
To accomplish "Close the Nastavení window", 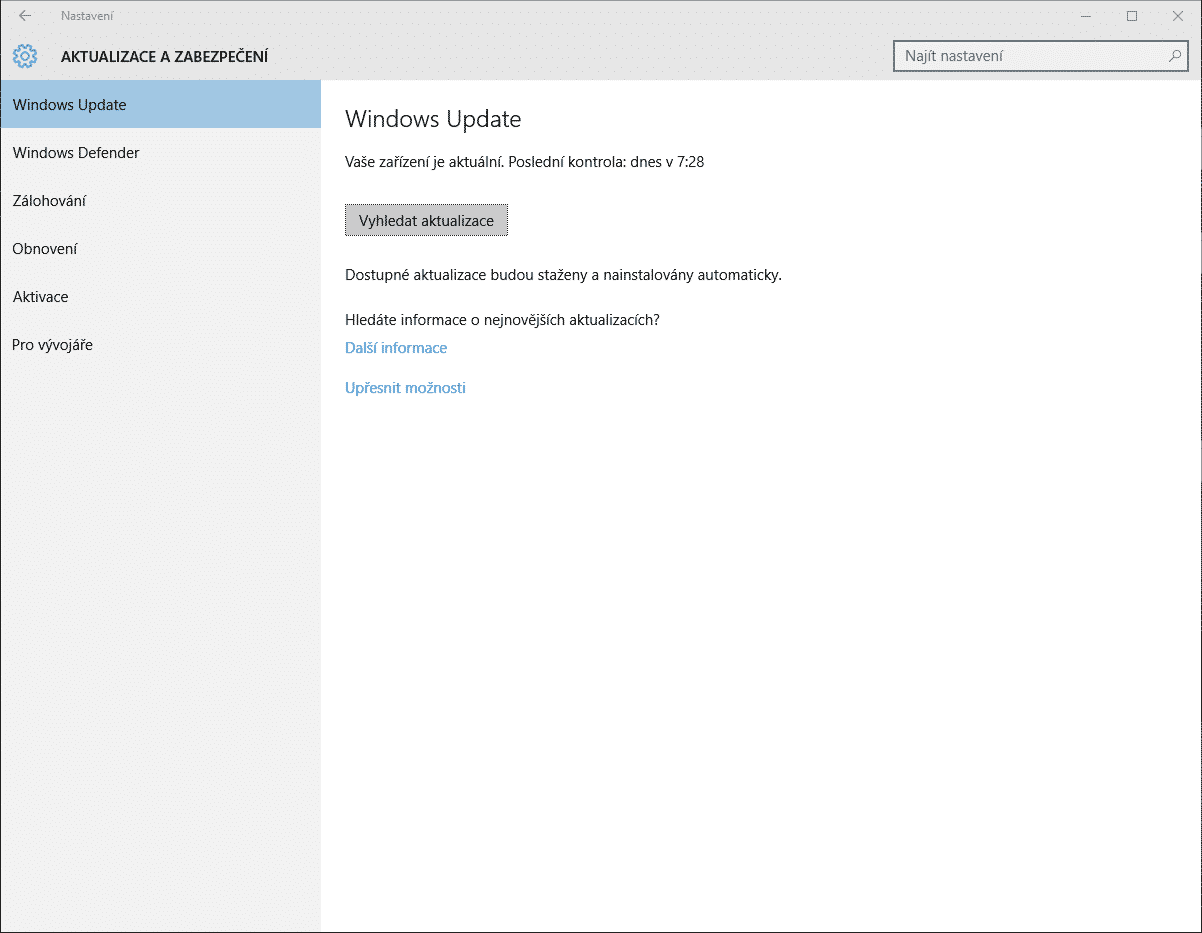I will click(1178, 16).
